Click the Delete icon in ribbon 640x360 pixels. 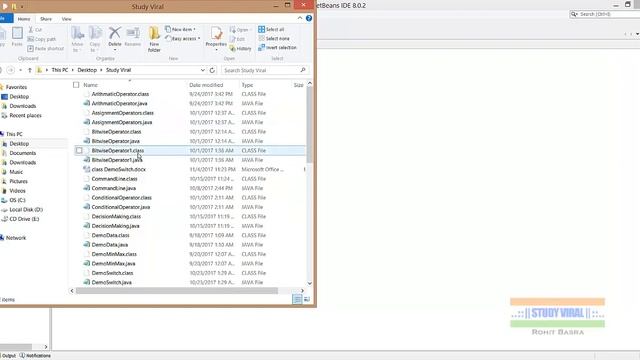pos(115,36)
